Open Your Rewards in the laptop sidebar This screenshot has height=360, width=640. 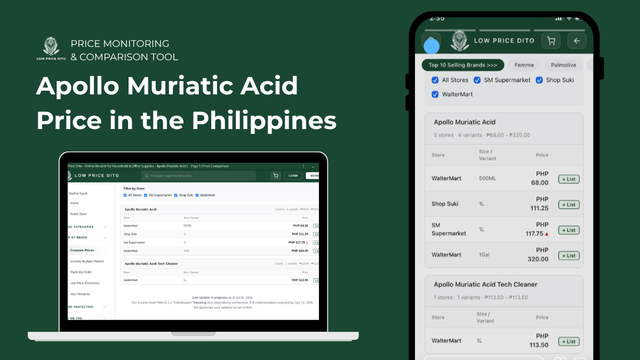(x=80, y=294)
